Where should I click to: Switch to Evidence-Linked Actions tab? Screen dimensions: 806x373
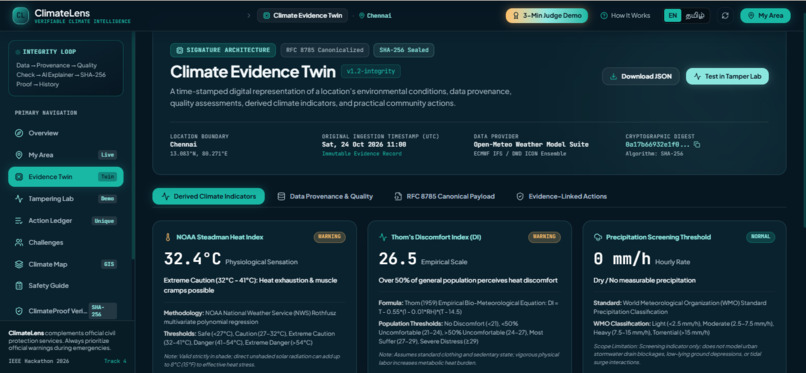coord(561,196)
